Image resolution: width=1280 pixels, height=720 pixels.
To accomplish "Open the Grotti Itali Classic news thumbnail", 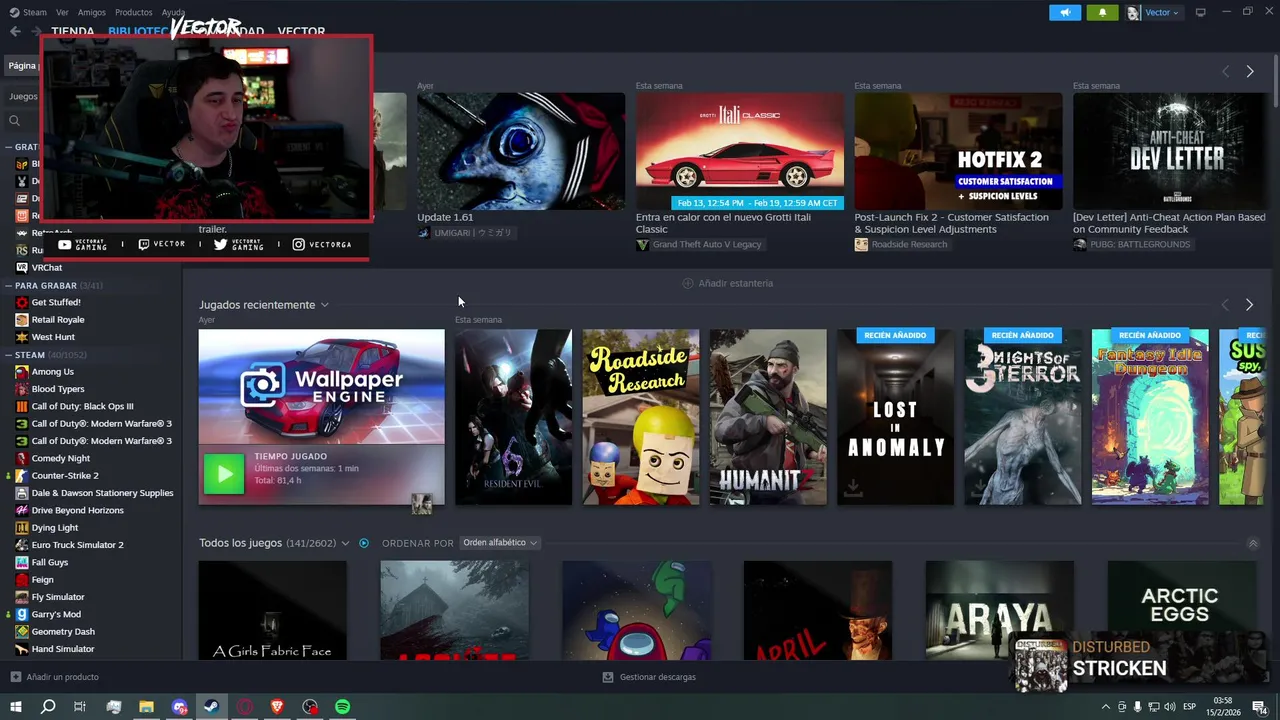I will pyautogui.click(x=740, y=151).
